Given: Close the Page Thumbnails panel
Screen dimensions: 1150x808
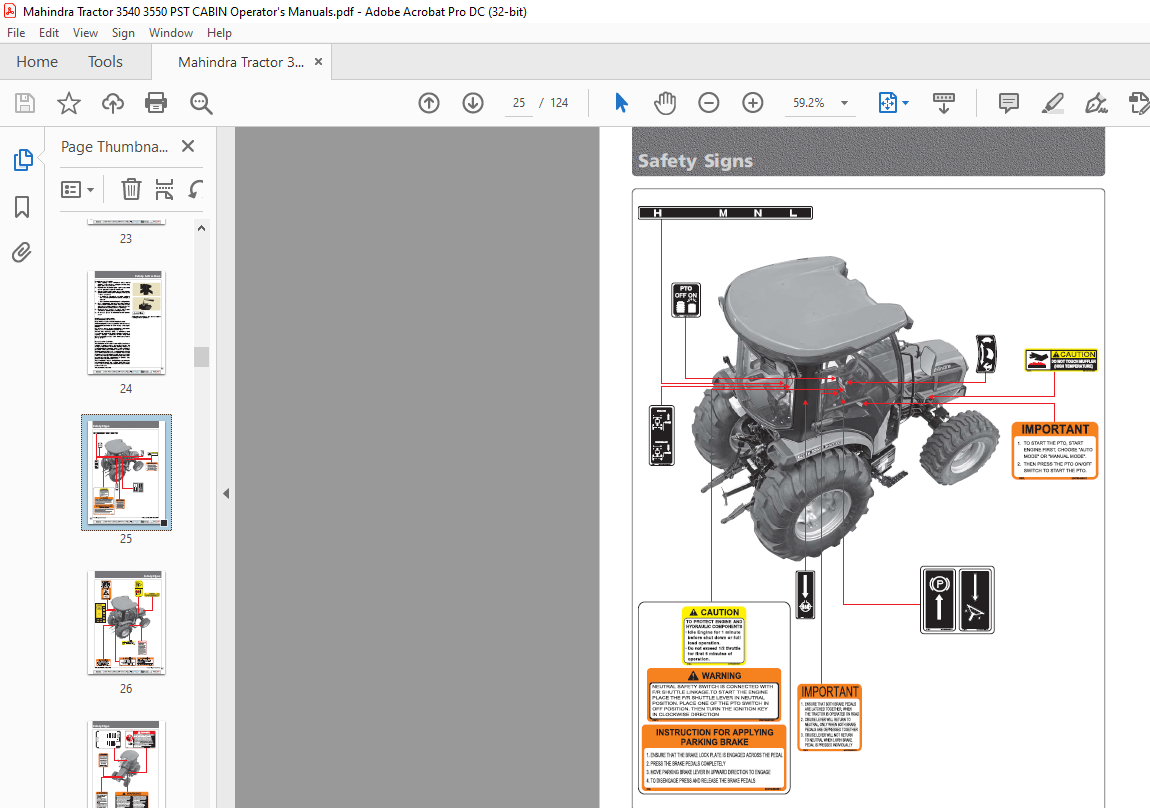Looking at the screenshot, I should pos(188,147).
